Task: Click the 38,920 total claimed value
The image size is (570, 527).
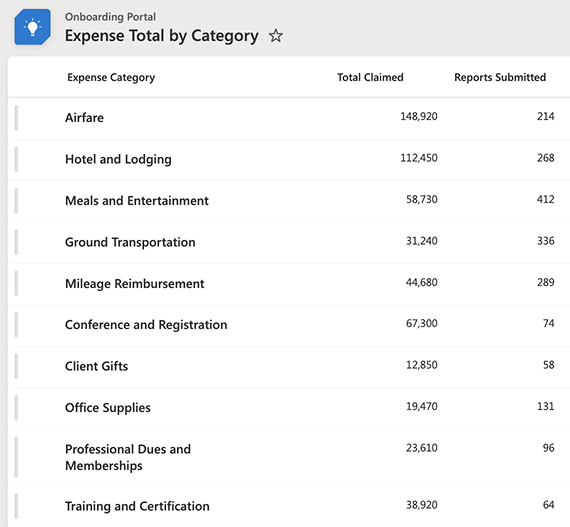Action: (x=422, y=504)
